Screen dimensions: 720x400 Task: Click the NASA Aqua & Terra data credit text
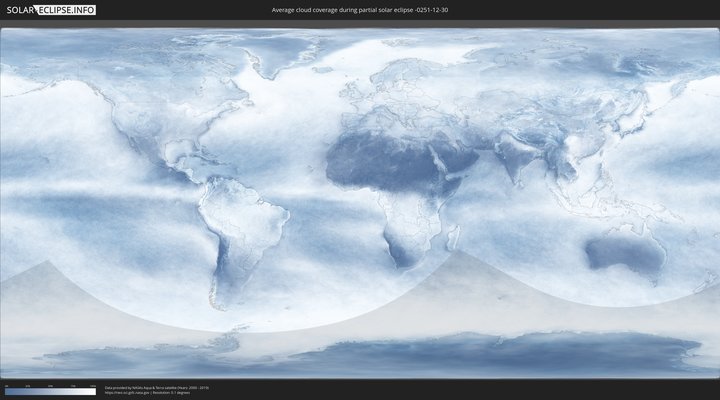tap(156, 387)
